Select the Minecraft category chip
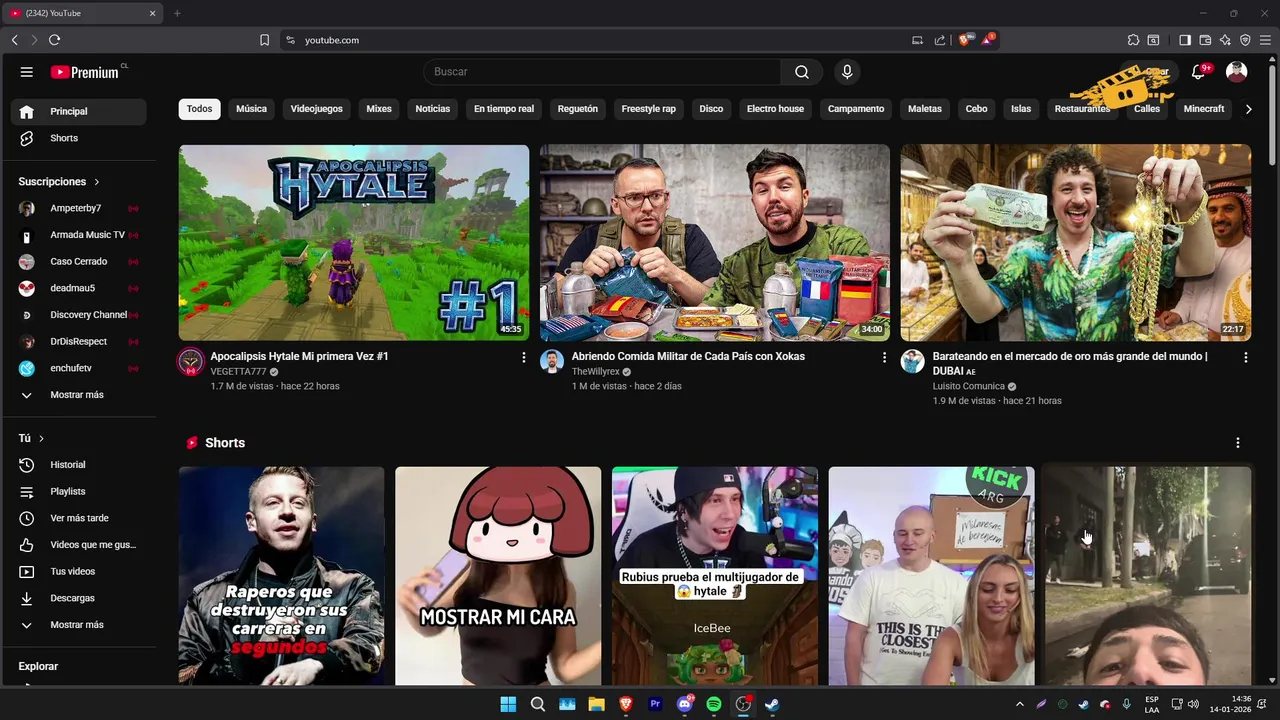This screenshot has height=720, width=1280. [x=1204, y=109]
